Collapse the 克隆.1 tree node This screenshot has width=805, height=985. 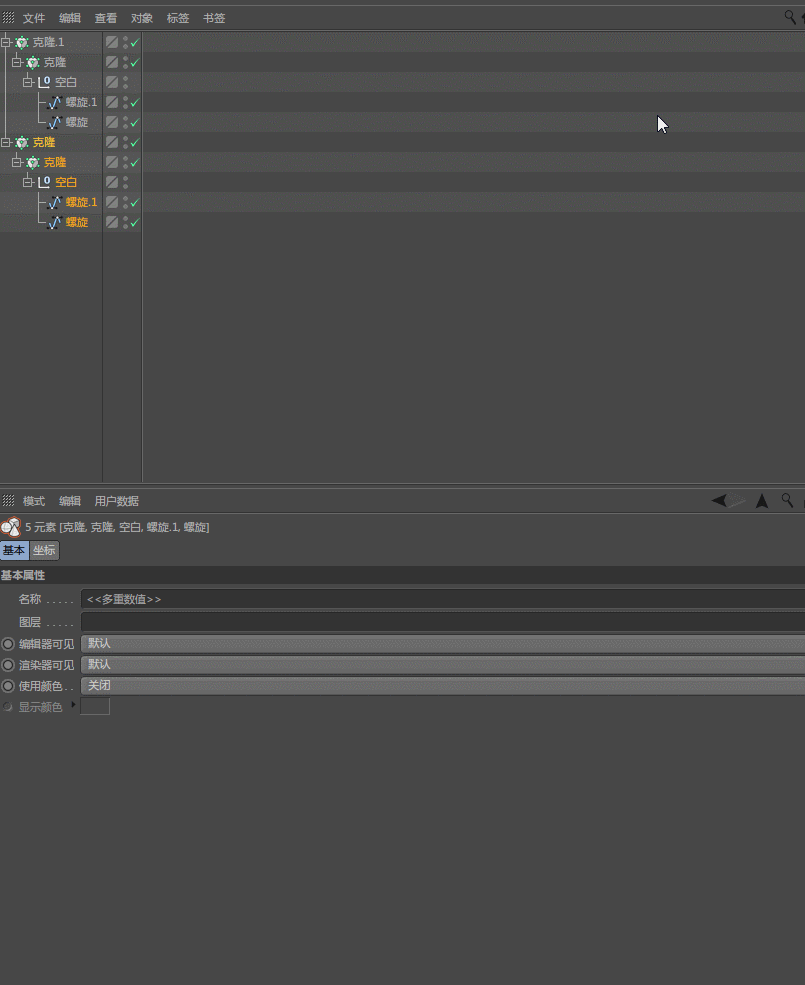point(6,42)
